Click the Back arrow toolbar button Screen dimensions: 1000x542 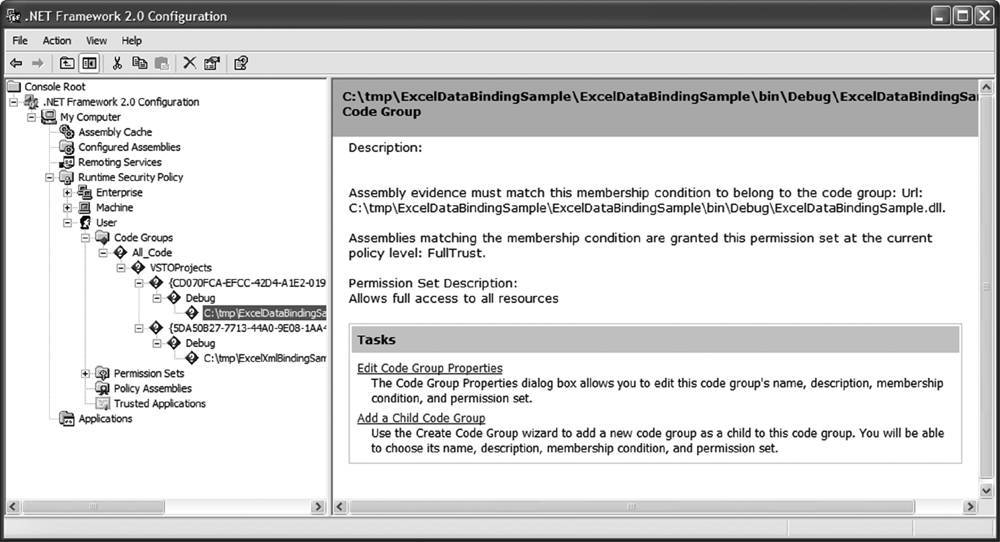(x=16, y=63)
